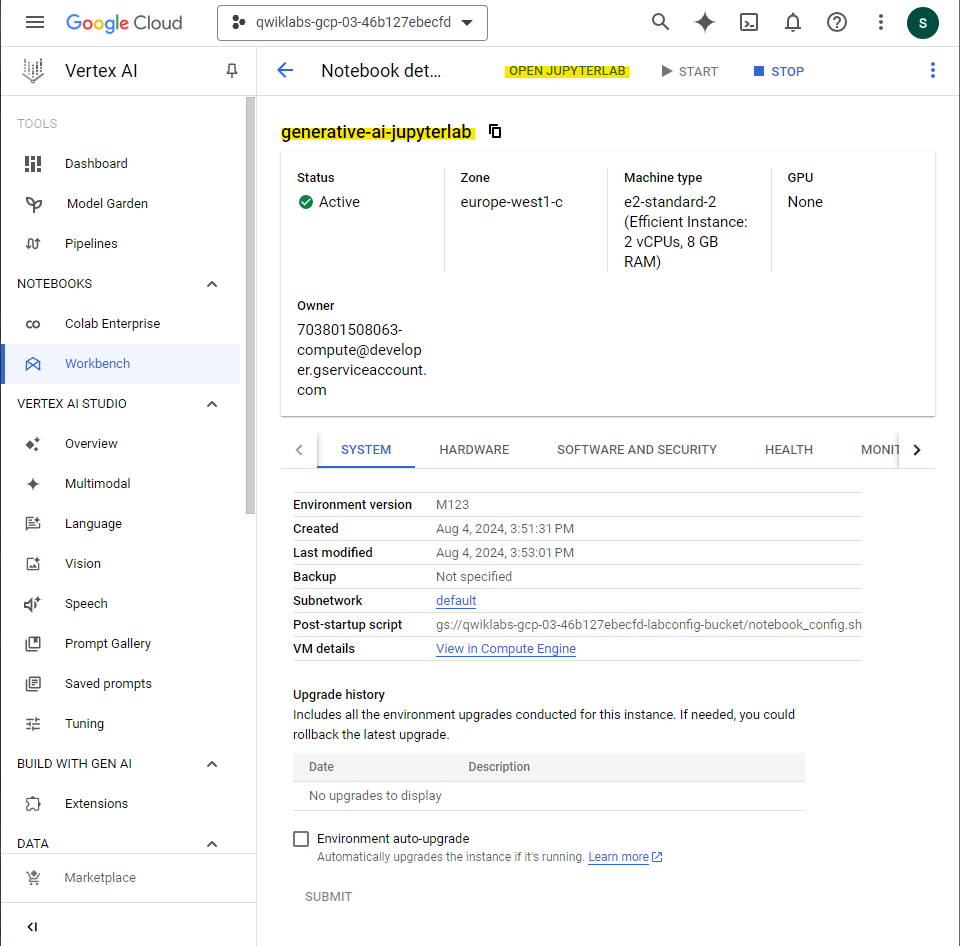Open the hamburger navigation menu

tap(35, 23)
